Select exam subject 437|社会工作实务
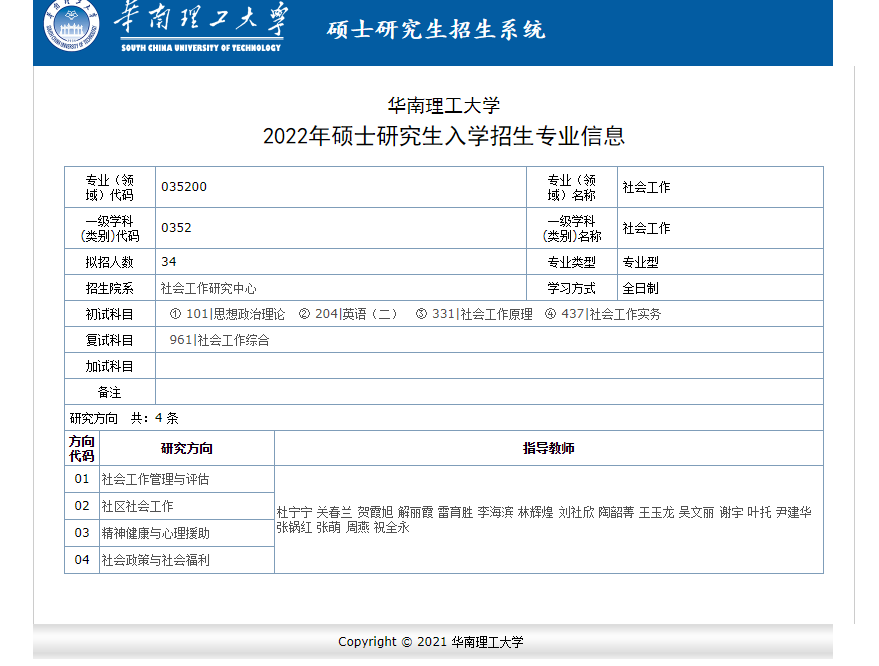Screen dimensions: 879x666 [x=611, y=314]
